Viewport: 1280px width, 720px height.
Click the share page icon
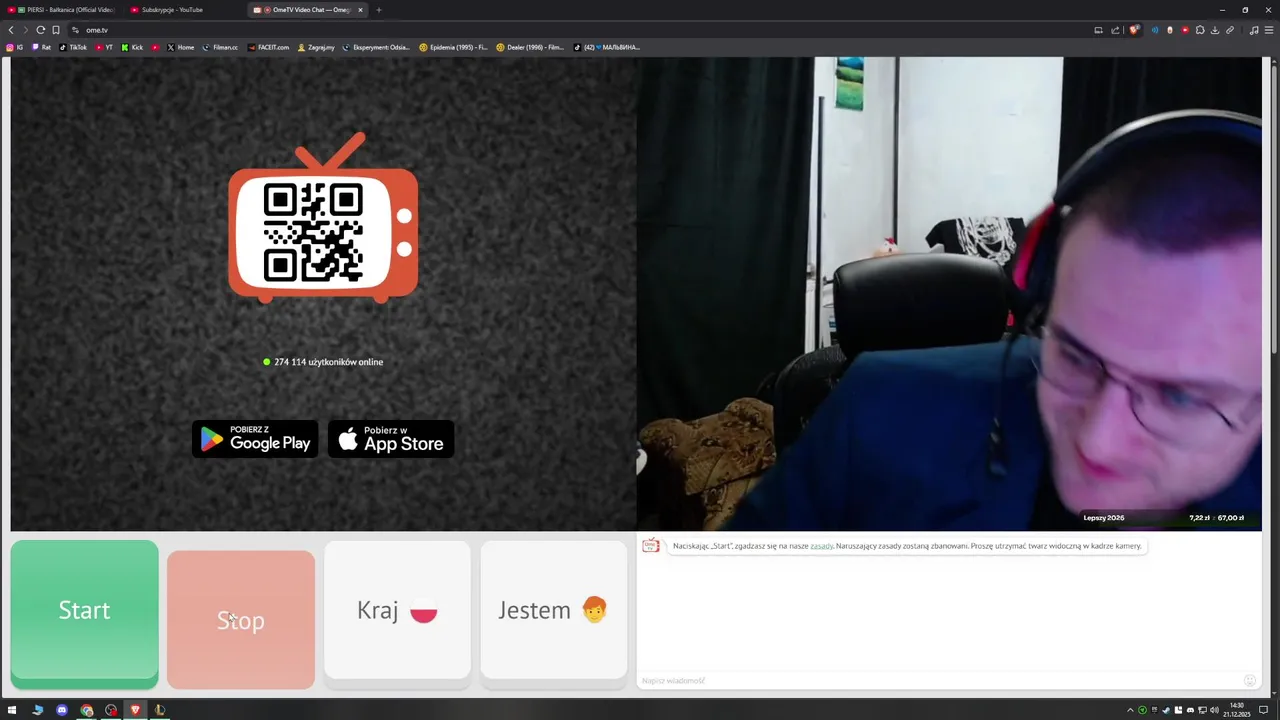1115,30
